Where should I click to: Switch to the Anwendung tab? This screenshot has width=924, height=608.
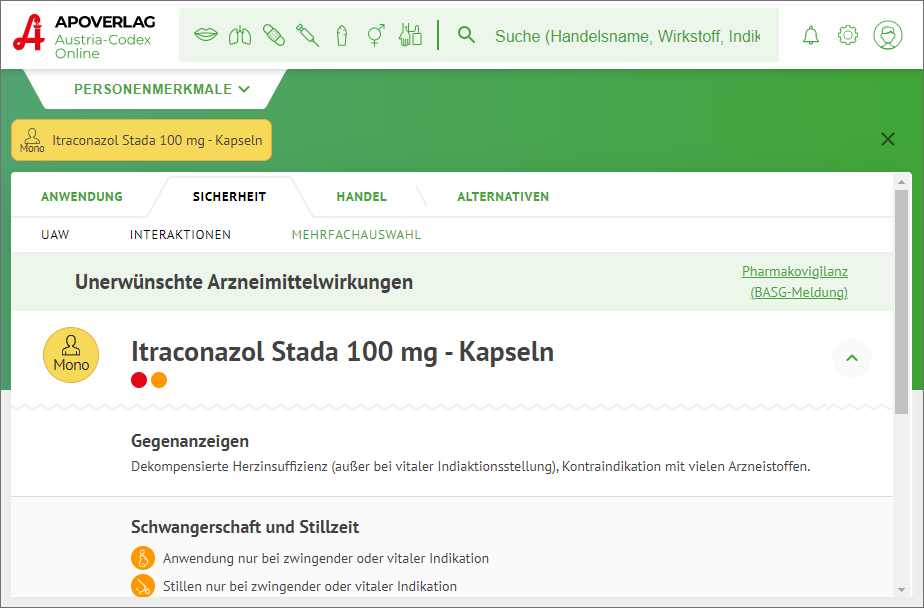click(x=82, y=197)
